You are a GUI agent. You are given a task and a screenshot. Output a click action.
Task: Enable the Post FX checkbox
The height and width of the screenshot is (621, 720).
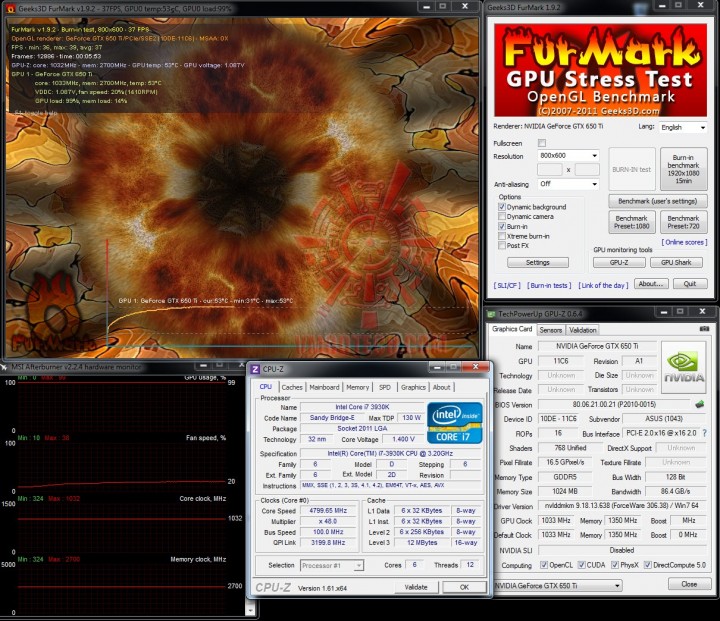[x=502, y=246]
